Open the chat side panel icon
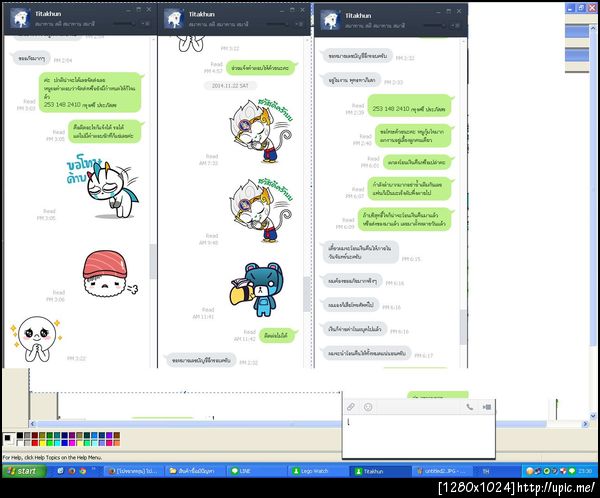This screenshot has width=600, height=498. pyautogui.click(x=487, y=407)
